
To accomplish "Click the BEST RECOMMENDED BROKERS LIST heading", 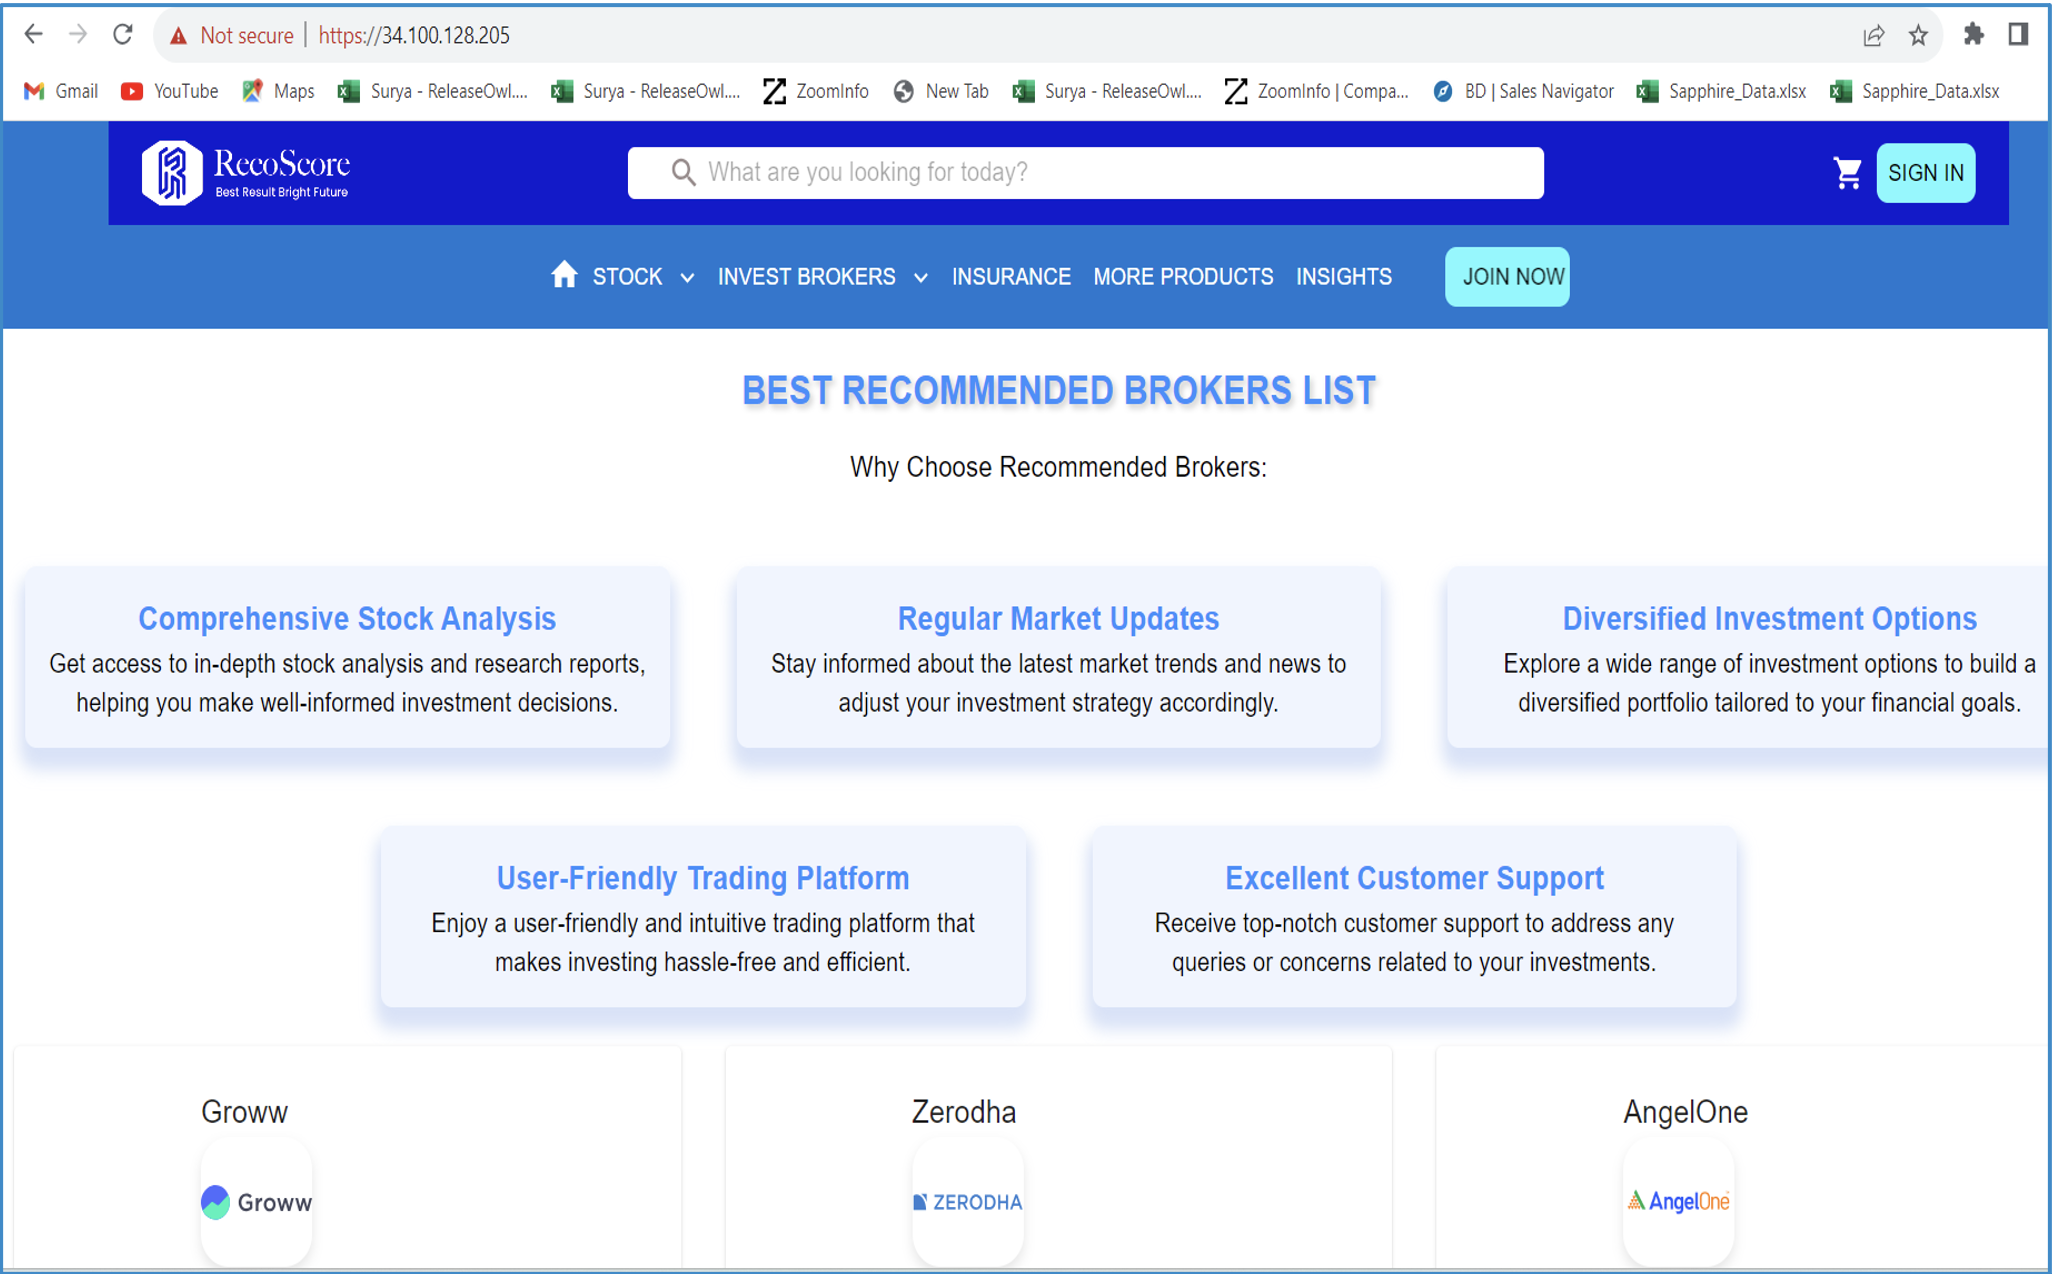I will click(1059, 390).
